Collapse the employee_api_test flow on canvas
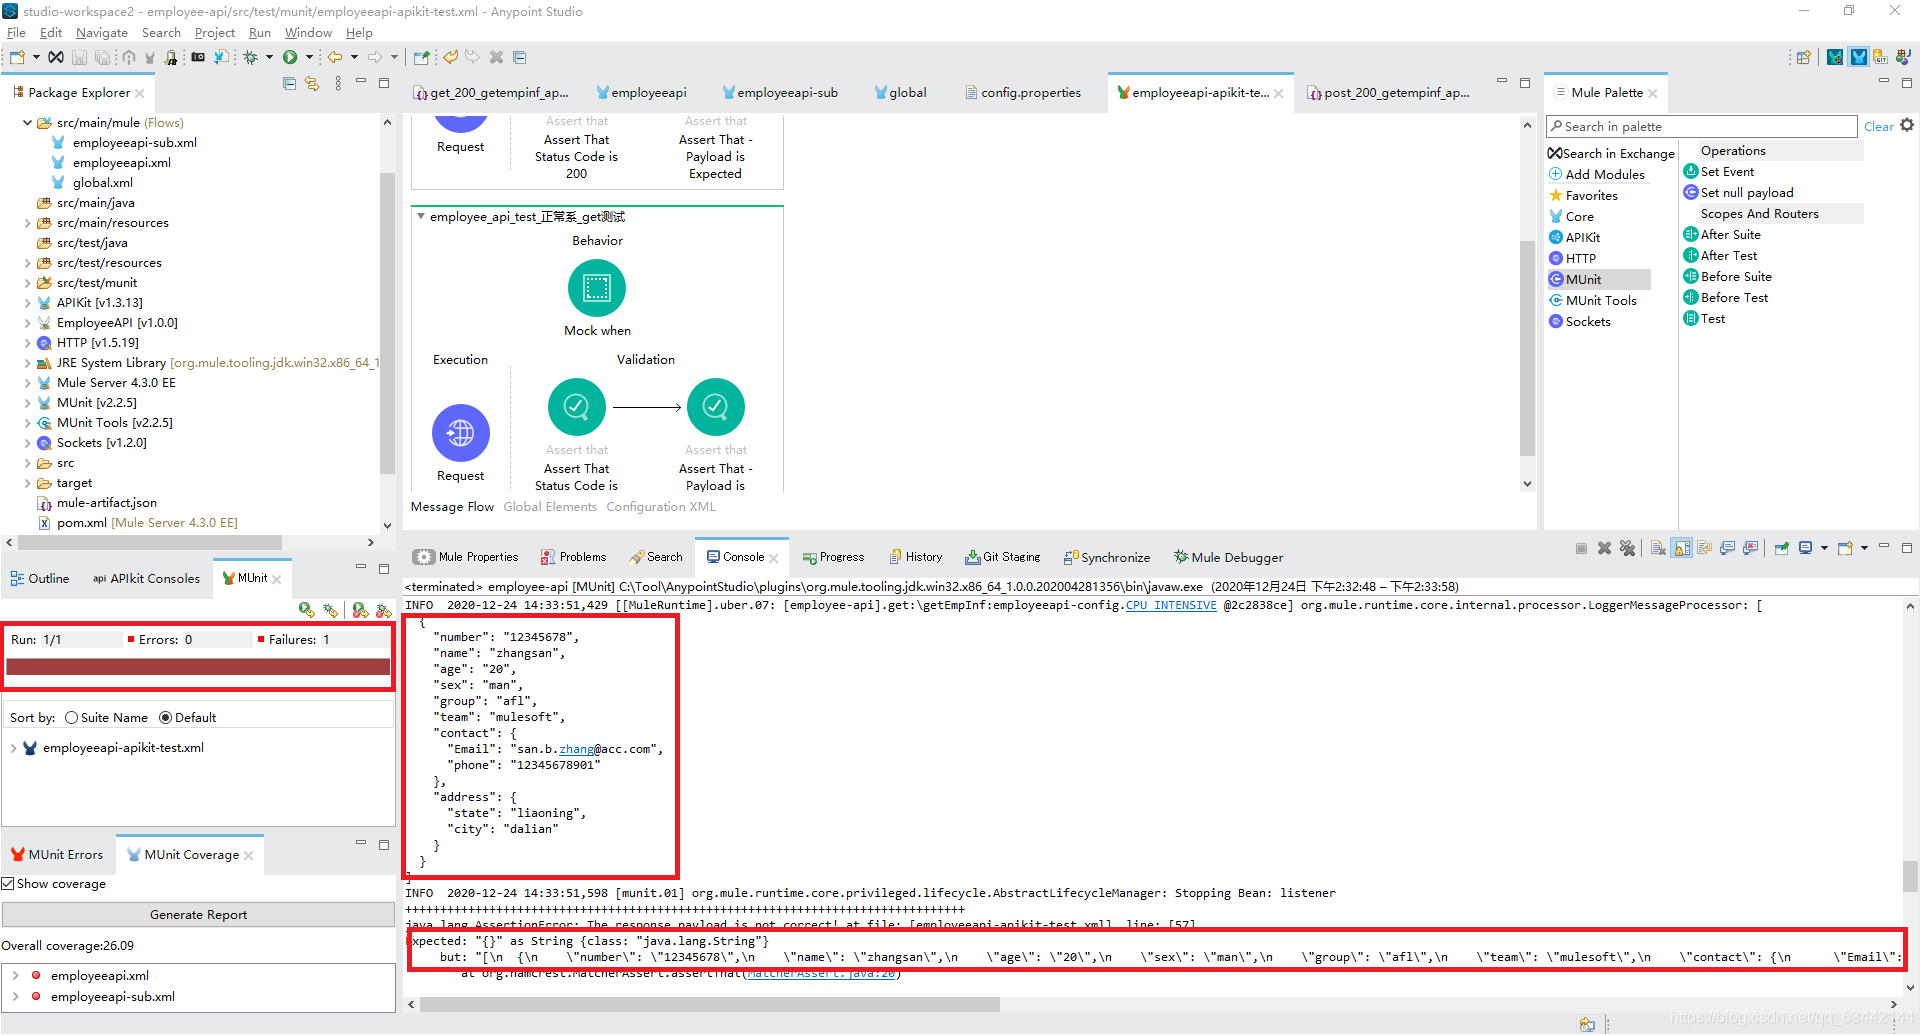Image resolution: width=1924 pixels, height=1036 pixels. tap(420, 217)
